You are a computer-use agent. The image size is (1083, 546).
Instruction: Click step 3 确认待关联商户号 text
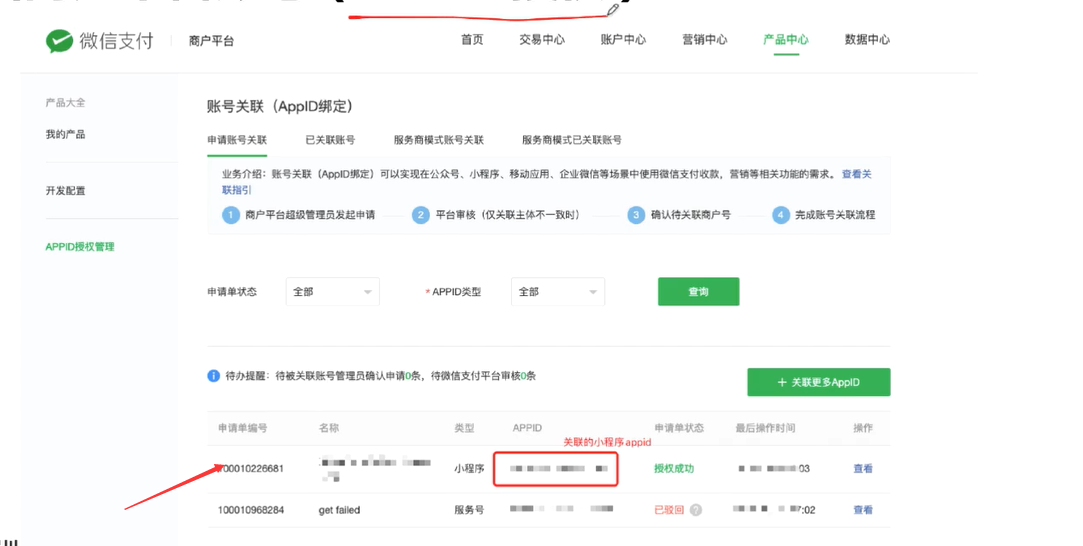click(691, 215)
